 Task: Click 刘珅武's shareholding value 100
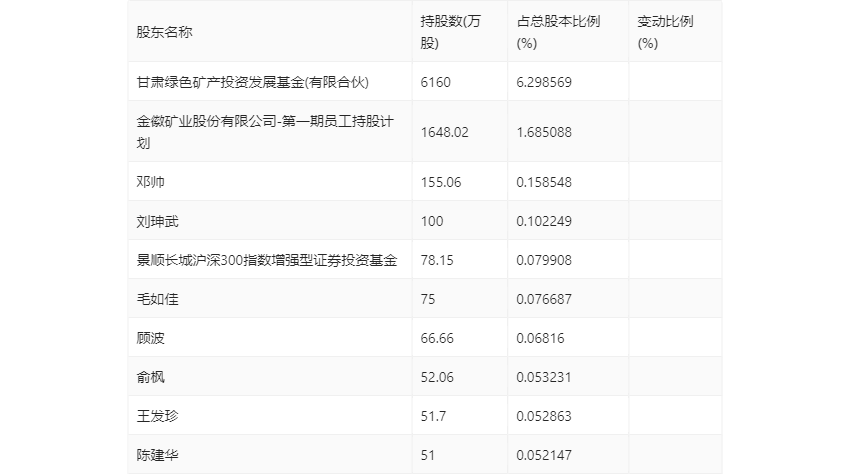tap(432, 221)
